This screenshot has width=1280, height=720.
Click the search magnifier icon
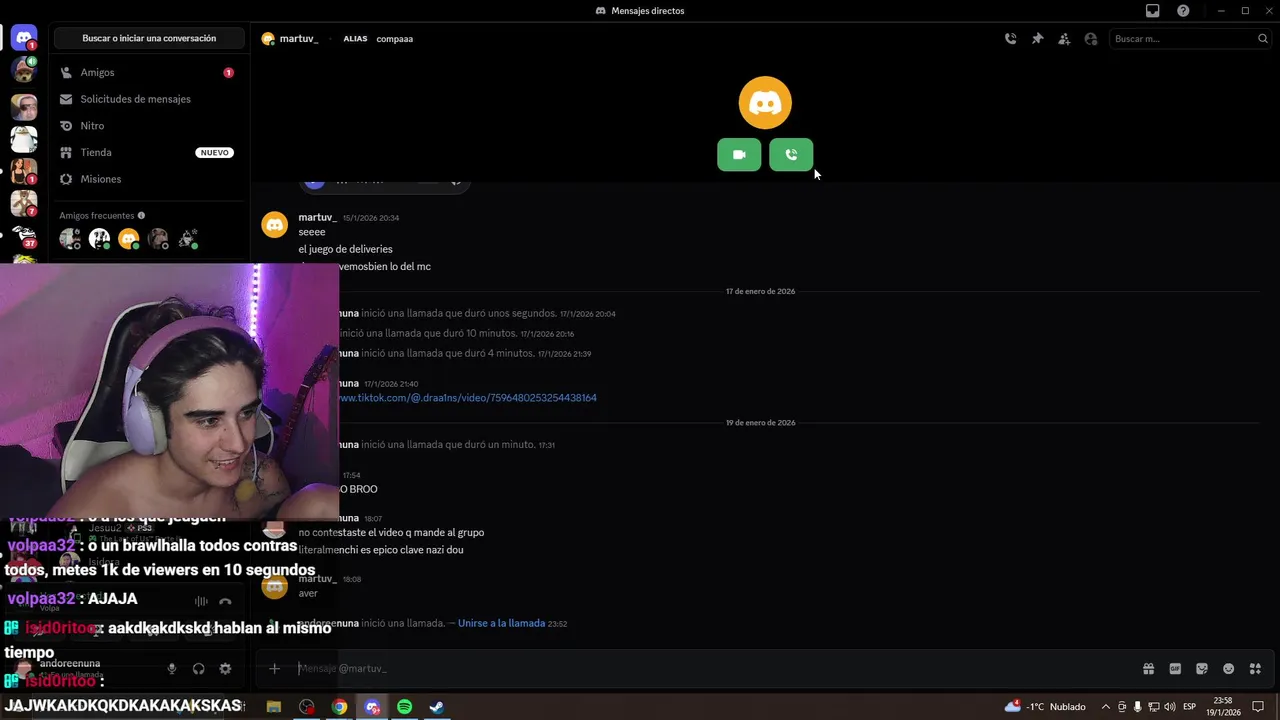[x=1263, y=39]
